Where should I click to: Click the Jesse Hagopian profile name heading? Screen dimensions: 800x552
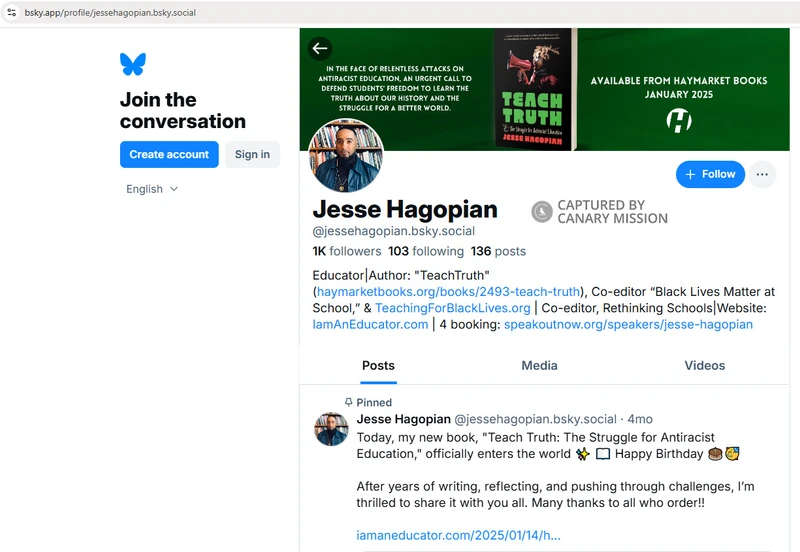click(x=405, y=210)
